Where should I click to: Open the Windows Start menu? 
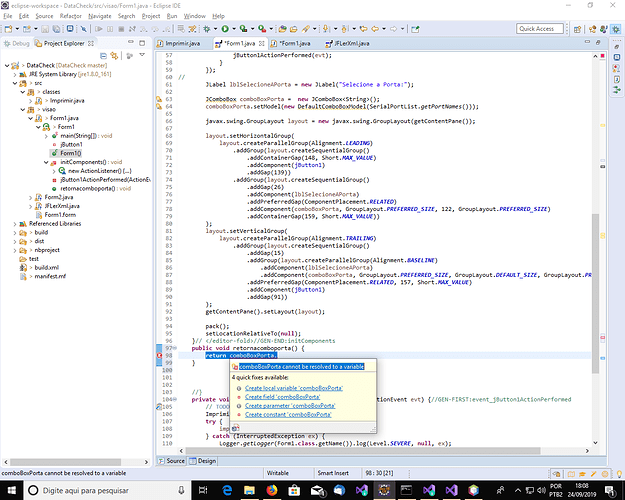12,490
